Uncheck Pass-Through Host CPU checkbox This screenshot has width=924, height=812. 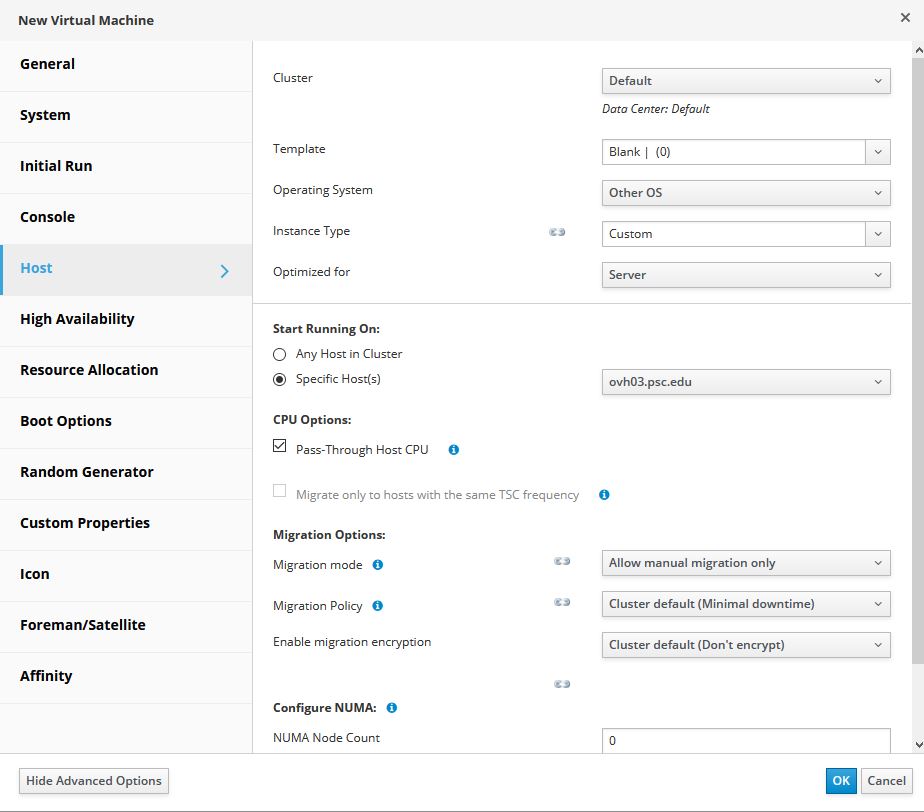click(280, 447)
